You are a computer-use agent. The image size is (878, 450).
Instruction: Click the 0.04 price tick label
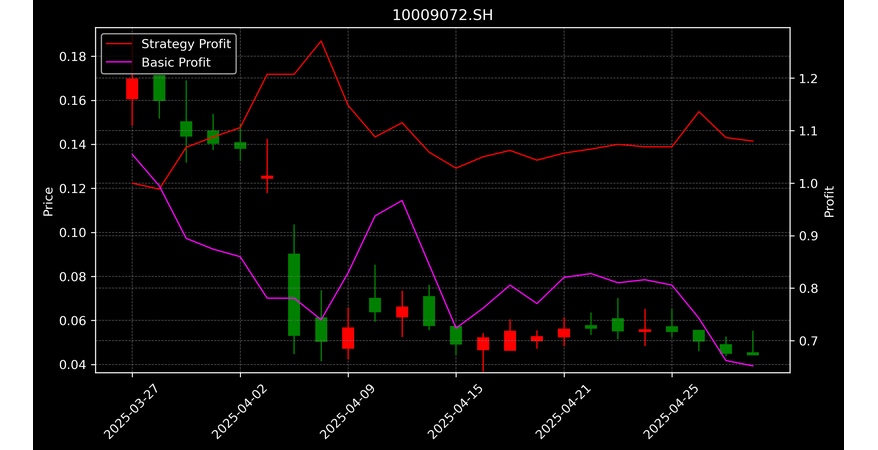pyautogui.click(x=72, y=365)
